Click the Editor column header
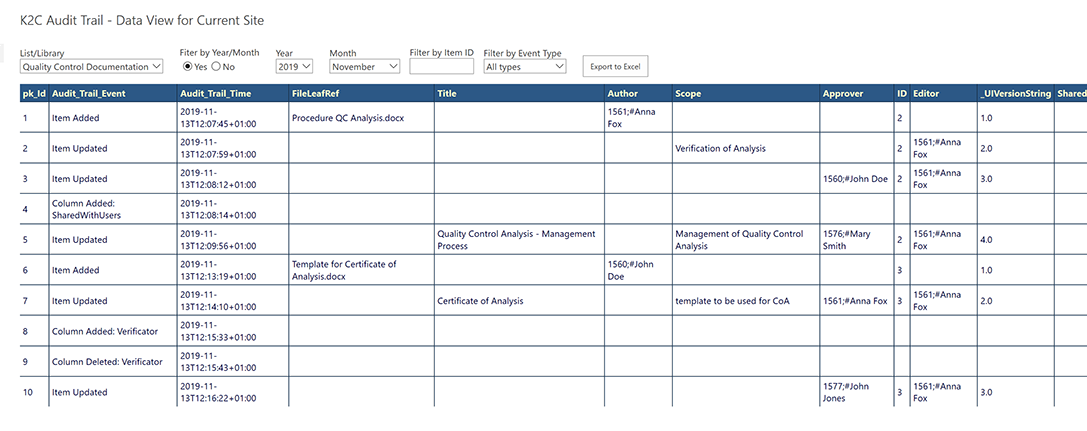 (x=943, y=94)
